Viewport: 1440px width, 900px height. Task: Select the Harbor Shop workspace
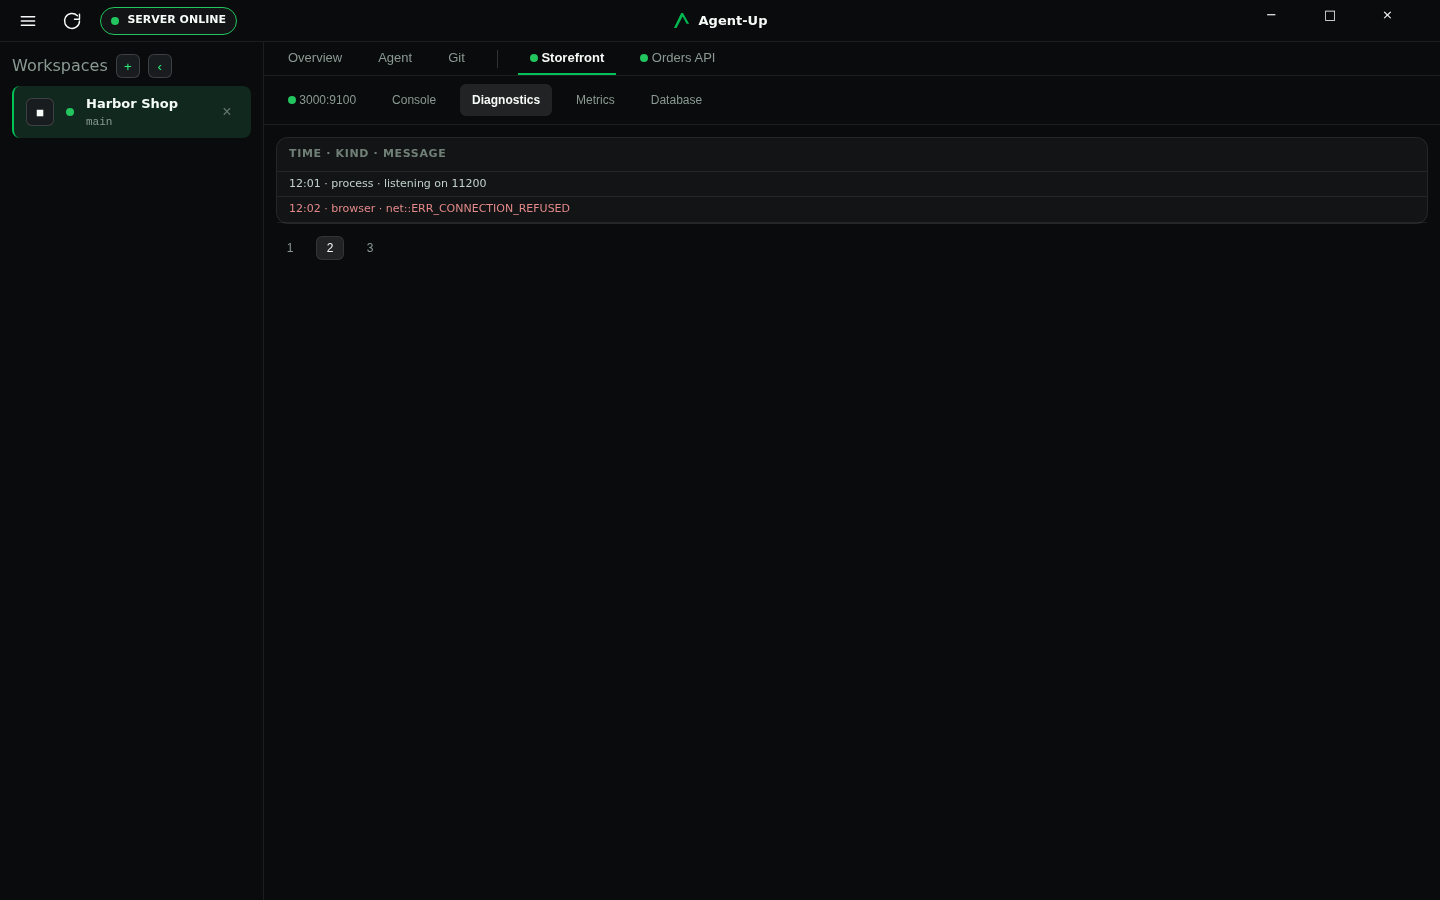point(132,112)
